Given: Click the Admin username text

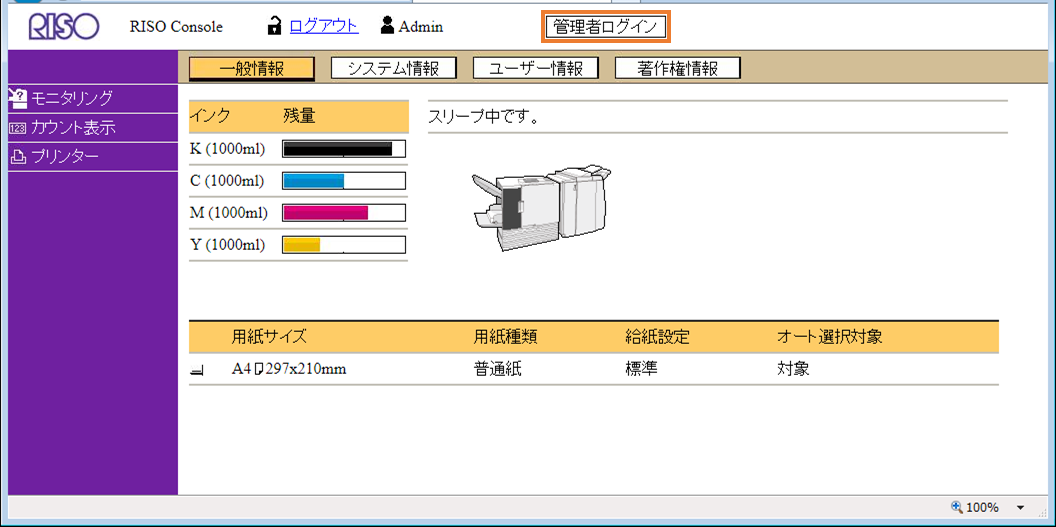Looking at the screenshot, I should (421, 27).
